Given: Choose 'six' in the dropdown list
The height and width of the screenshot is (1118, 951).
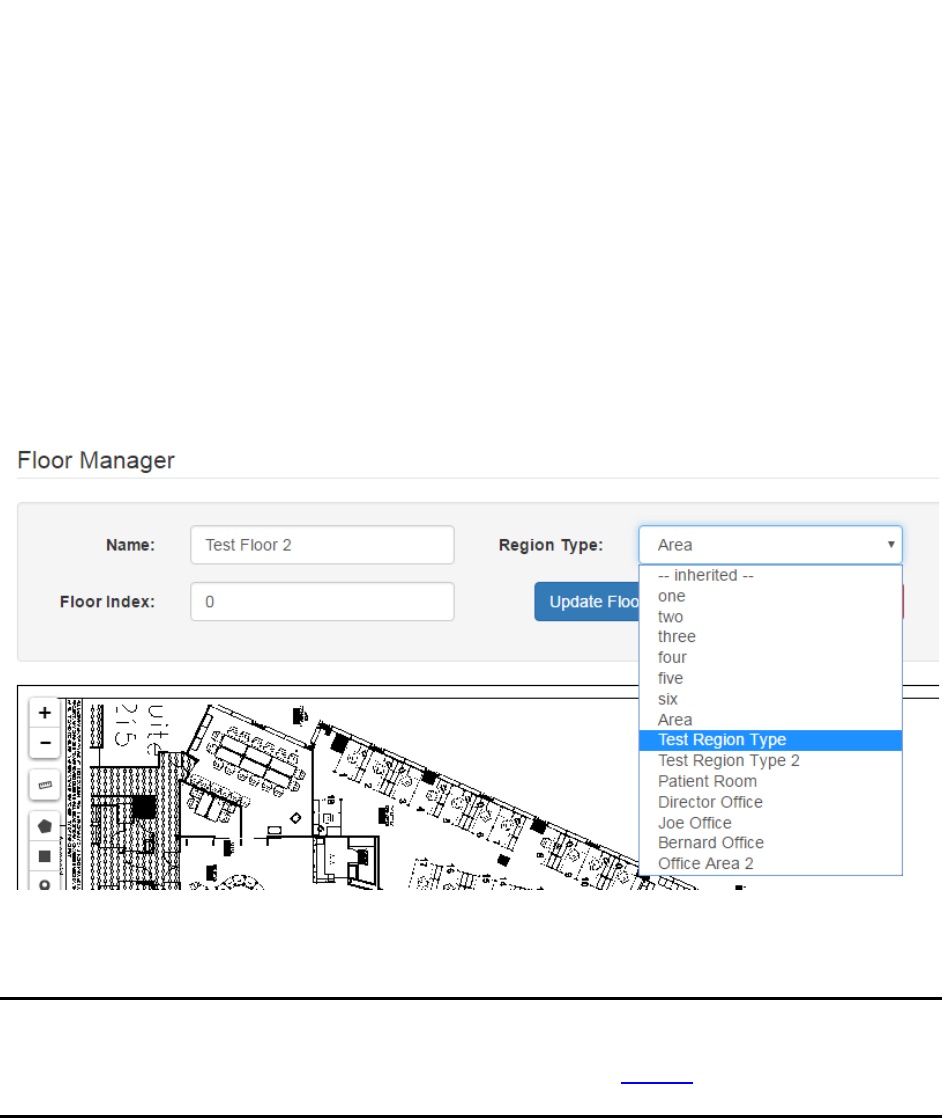Looking at the screenshot, I should 770,699.
